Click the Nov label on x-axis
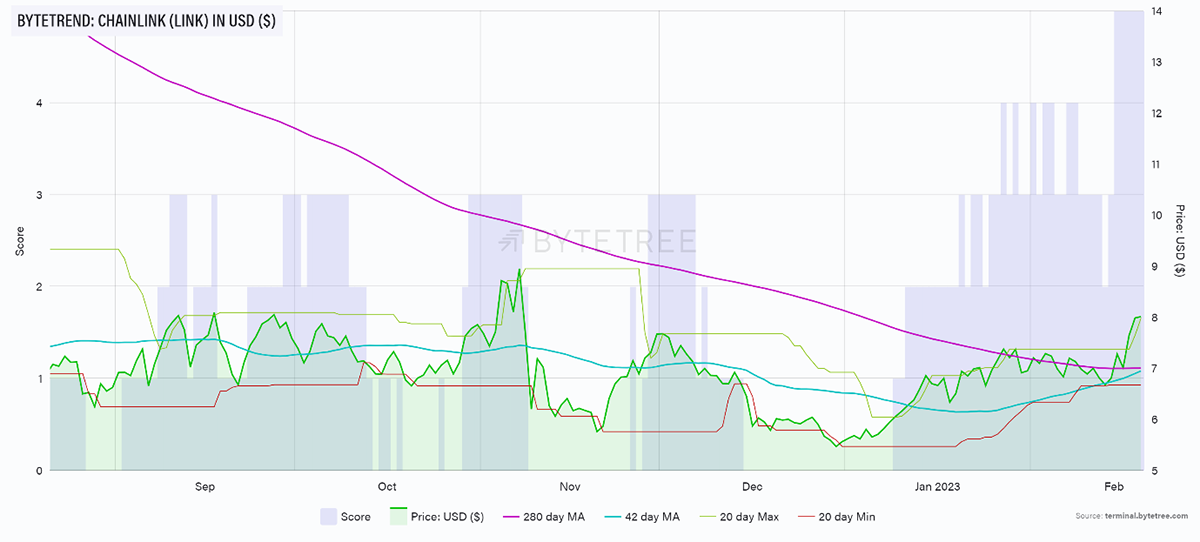Screen dimensions: 1200x542 (570, 487)
